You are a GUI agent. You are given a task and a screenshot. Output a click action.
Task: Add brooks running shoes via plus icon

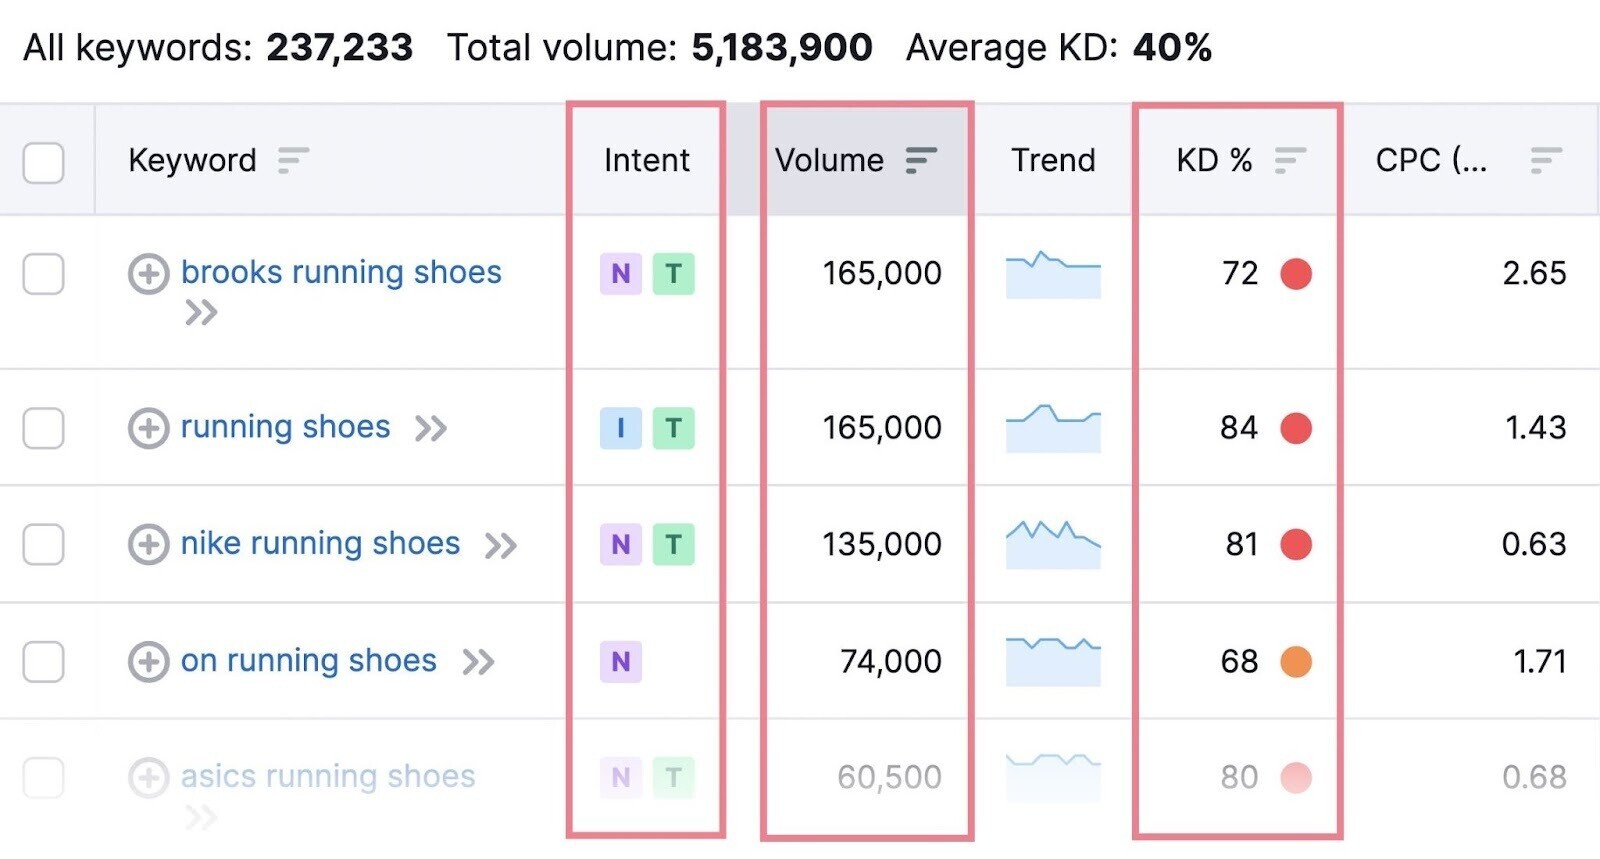[148, 274]
